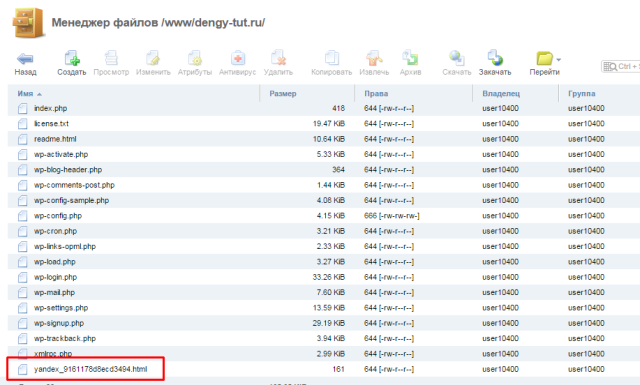Sort by the Владелец column header
Screen dimensions: 640x385
[x=501, y=93]
